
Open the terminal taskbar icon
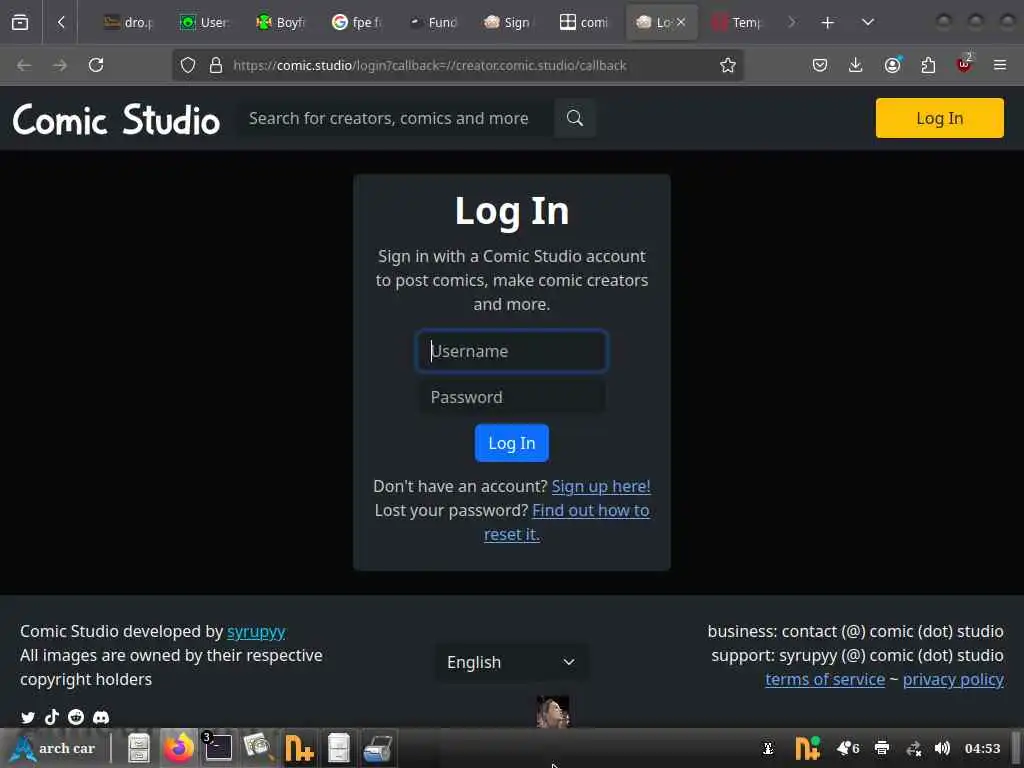pyautogui.click(x=217, y=748)
